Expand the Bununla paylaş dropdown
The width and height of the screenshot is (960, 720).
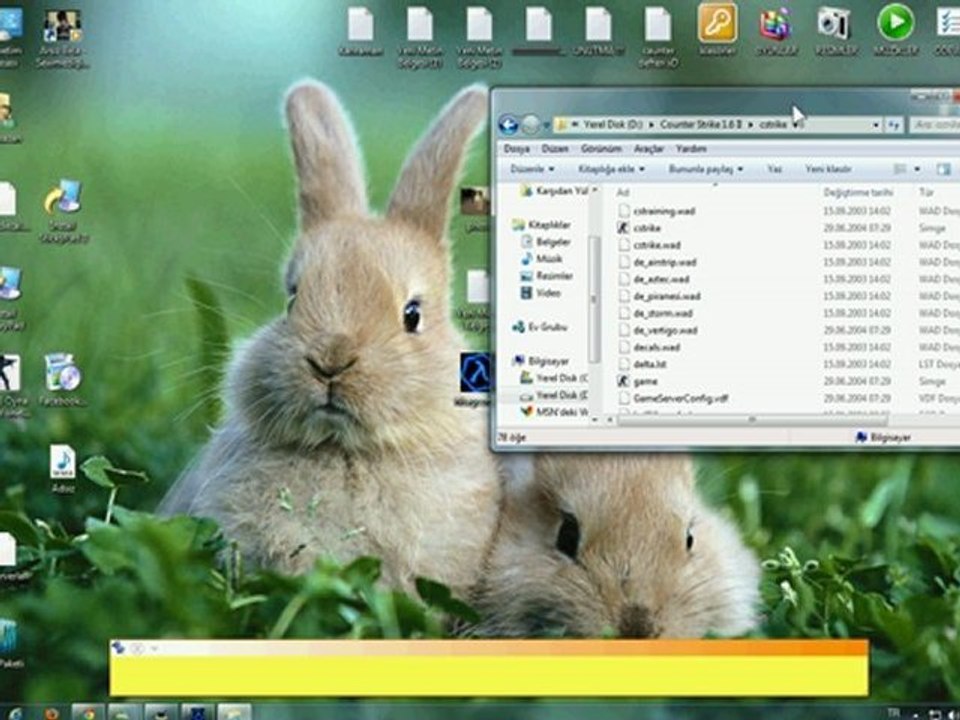pos(705,169)
